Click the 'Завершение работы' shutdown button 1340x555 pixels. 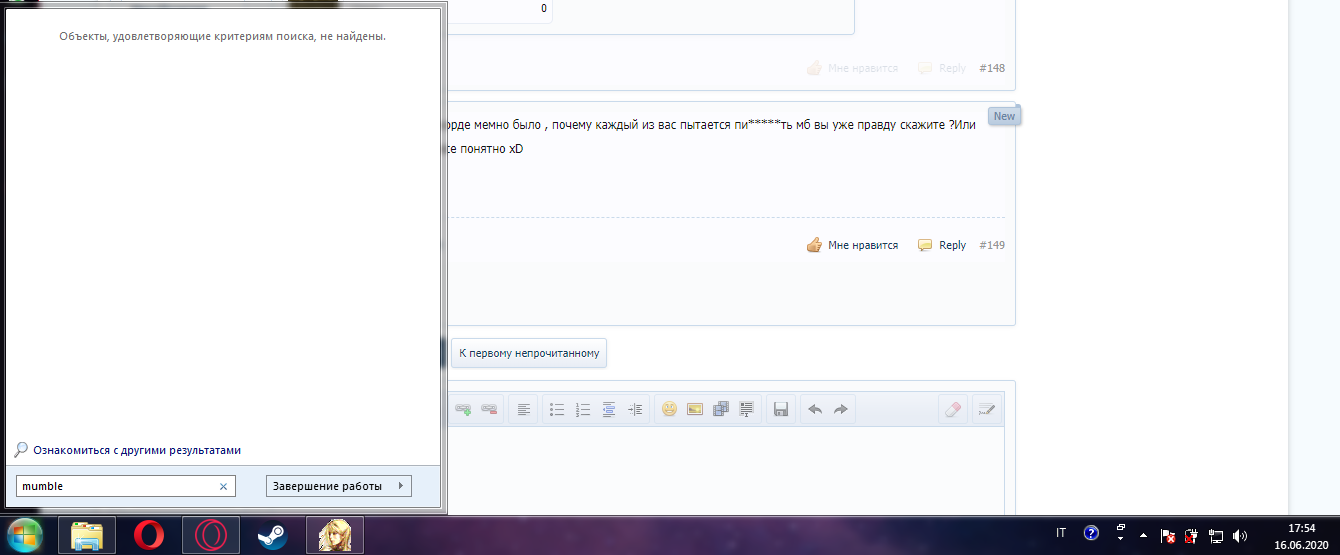click(327, 486)
